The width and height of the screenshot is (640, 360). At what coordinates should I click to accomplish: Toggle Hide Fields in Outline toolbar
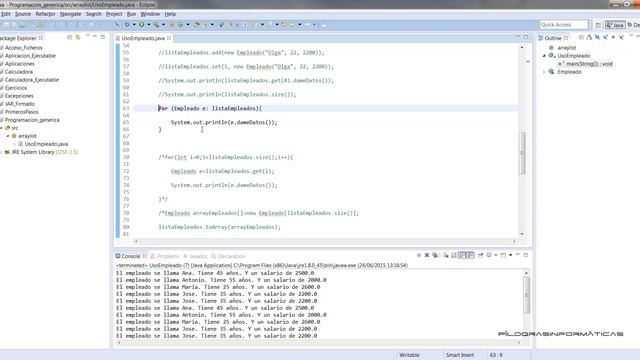(597, 38)
